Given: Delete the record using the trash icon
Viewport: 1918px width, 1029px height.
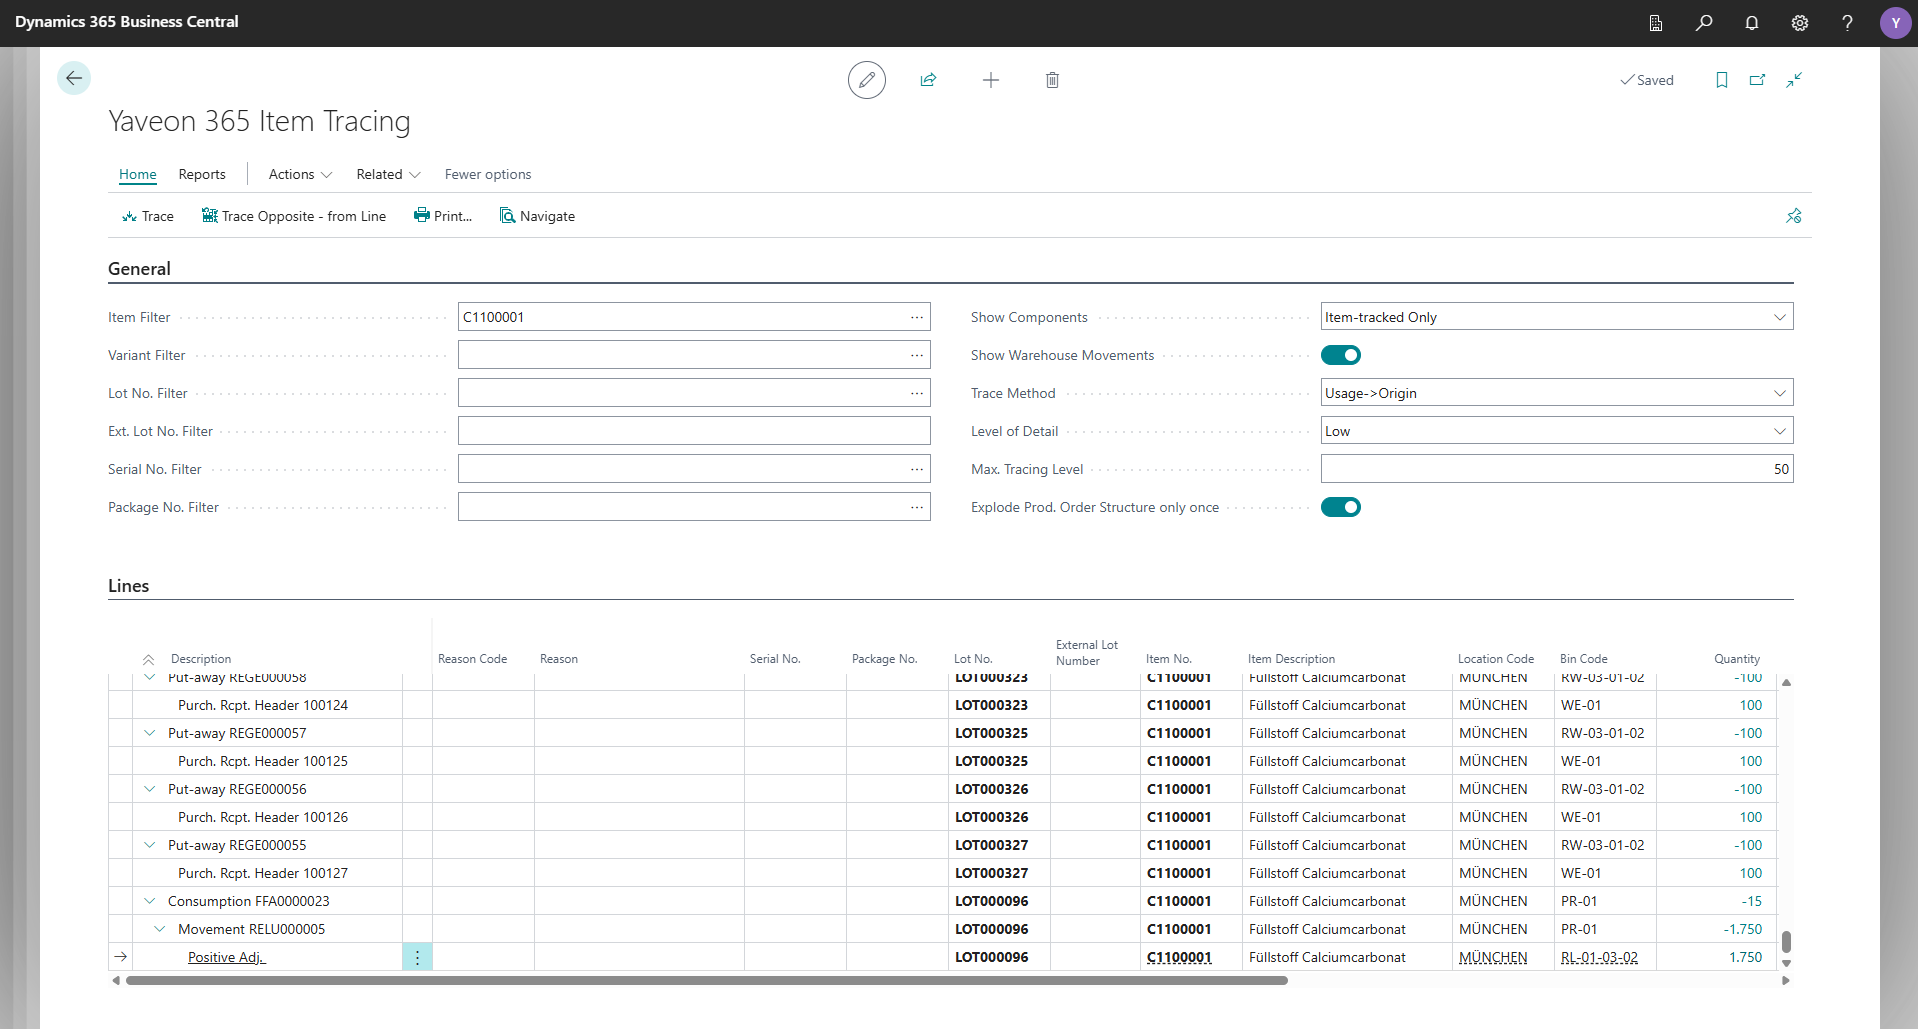Looking at the screenshot, I should click(1052, 80).
